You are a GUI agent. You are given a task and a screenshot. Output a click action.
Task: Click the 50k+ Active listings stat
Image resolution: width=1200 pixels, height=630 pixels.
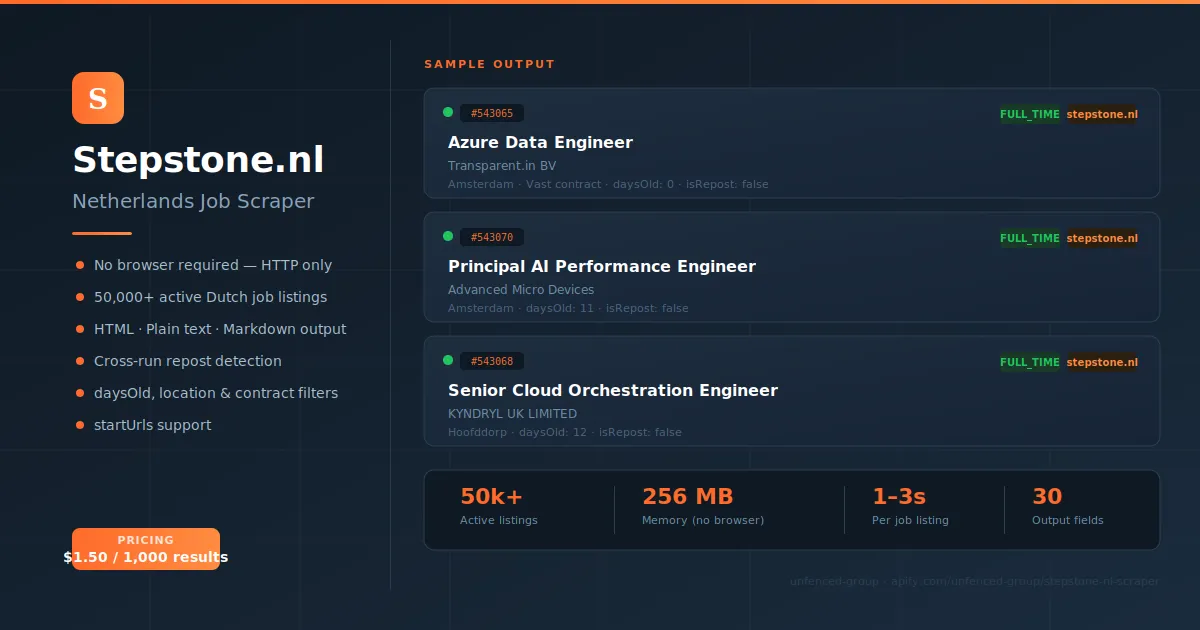coord(498,506)
